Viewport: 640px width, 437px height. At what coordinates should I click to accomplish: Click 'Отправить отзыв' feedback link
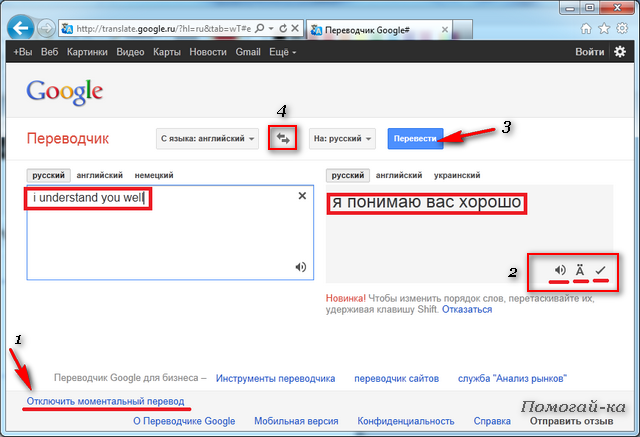coord(571,421)
